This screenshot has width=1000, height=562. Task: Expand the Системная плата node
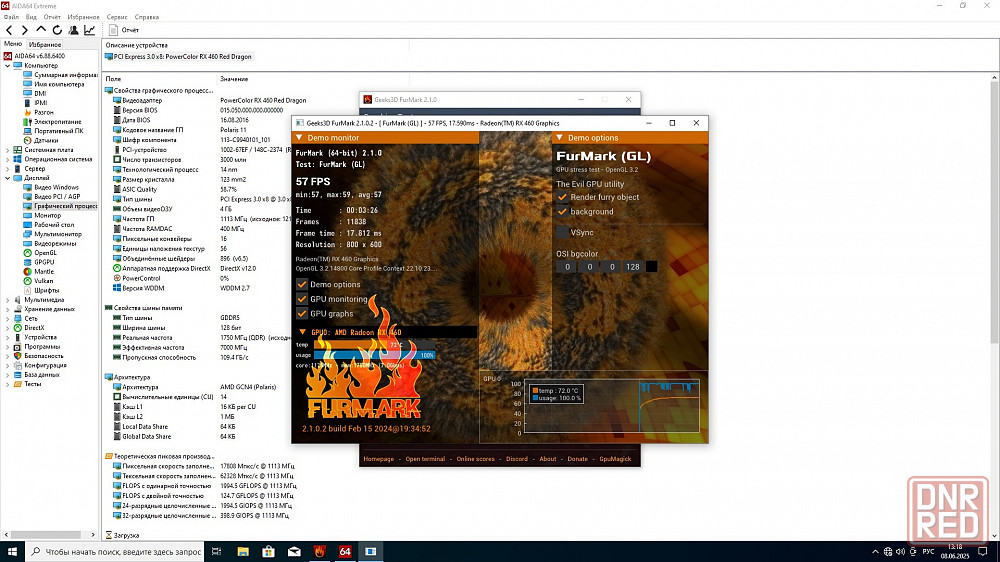tap(8, 150)
